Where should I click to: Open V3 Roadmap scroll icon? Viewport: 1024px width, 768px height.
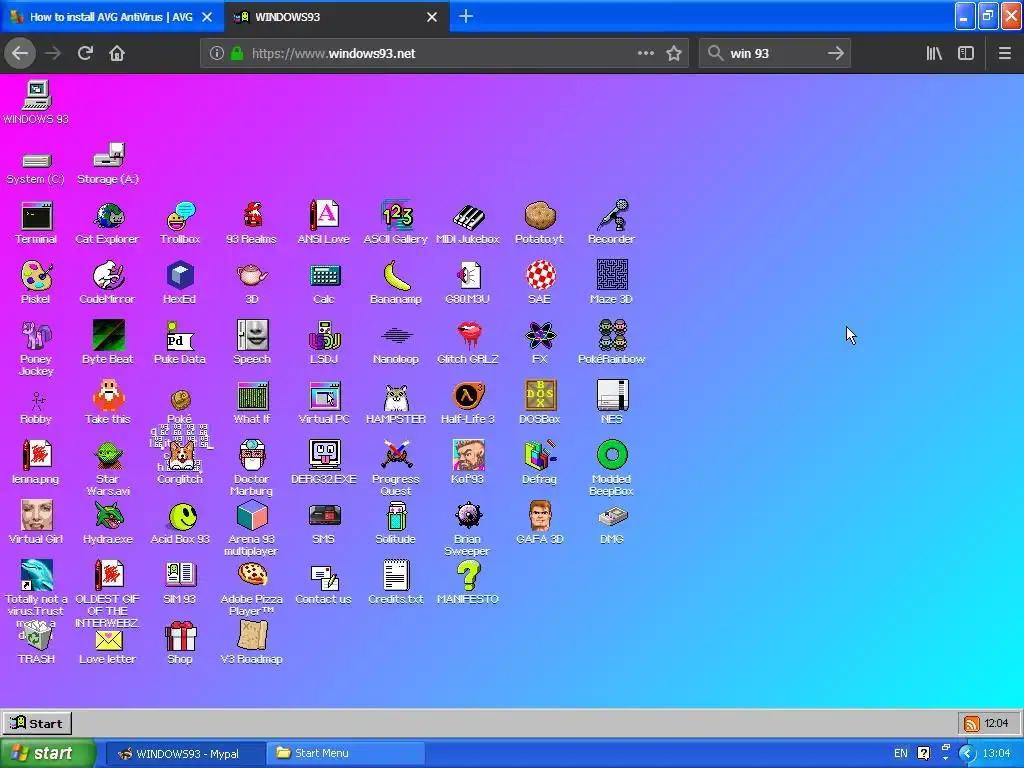pyautogui.click(x=252, y=643)
